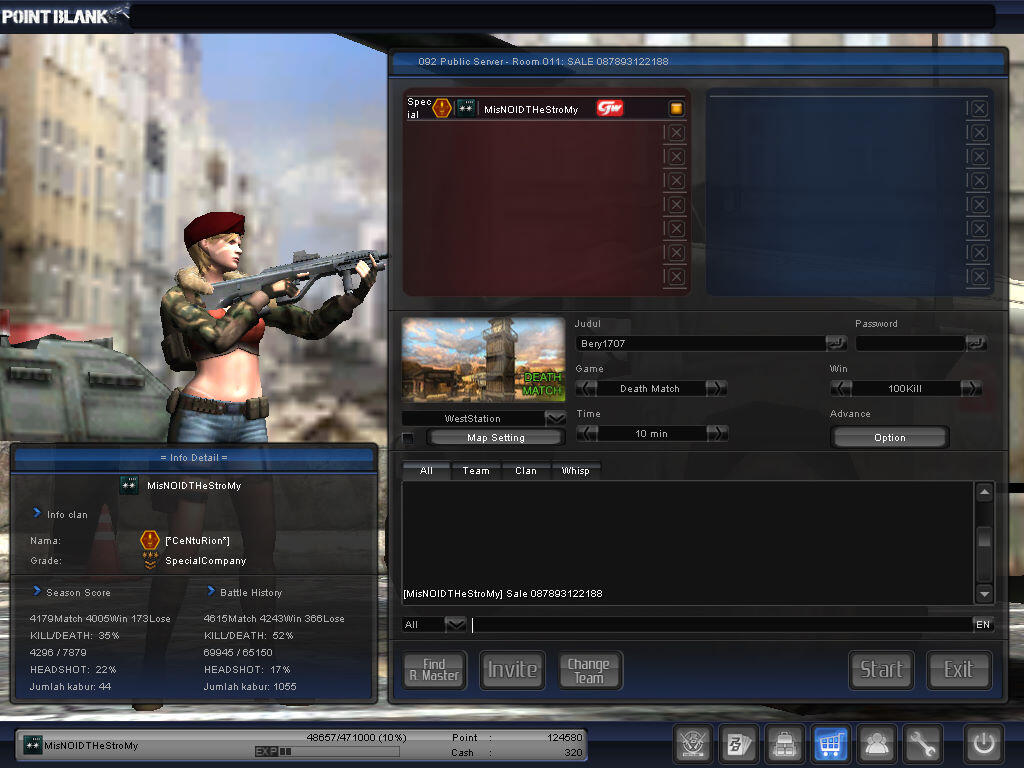Click the chat scroll down arrow

point(984,594)
